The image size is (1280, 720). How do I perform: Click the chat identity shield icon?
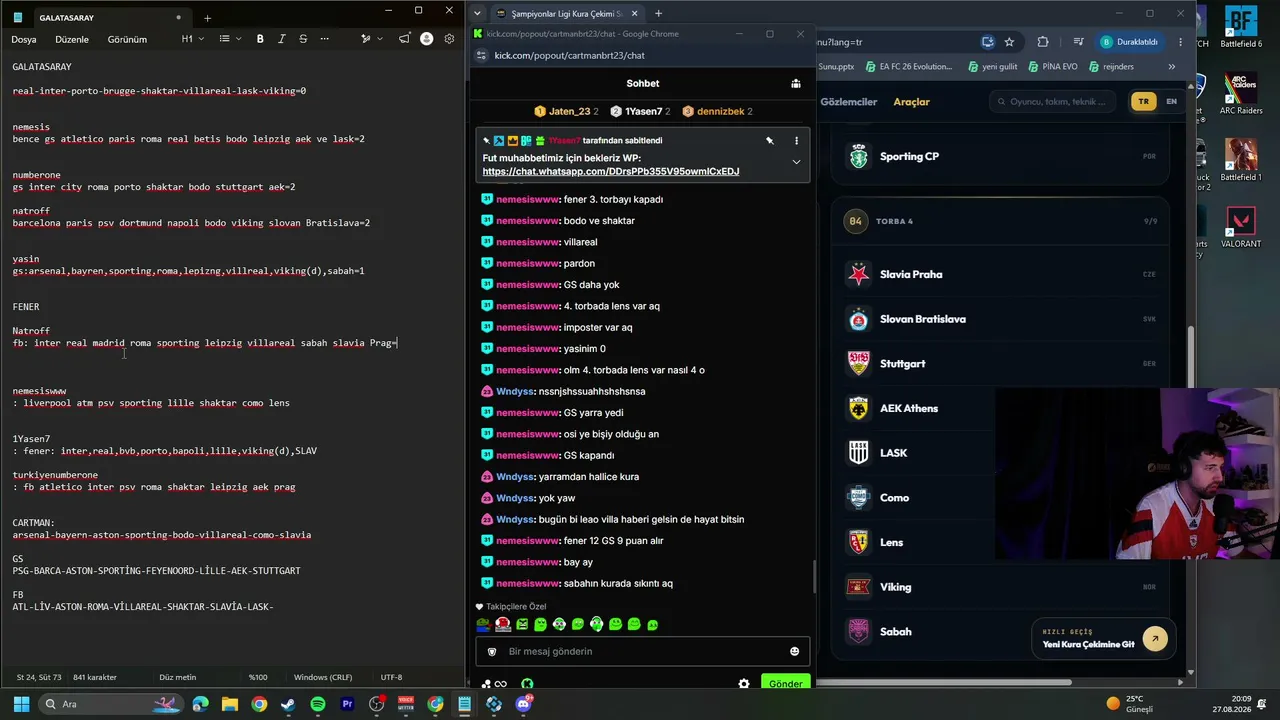click(491, 651)
